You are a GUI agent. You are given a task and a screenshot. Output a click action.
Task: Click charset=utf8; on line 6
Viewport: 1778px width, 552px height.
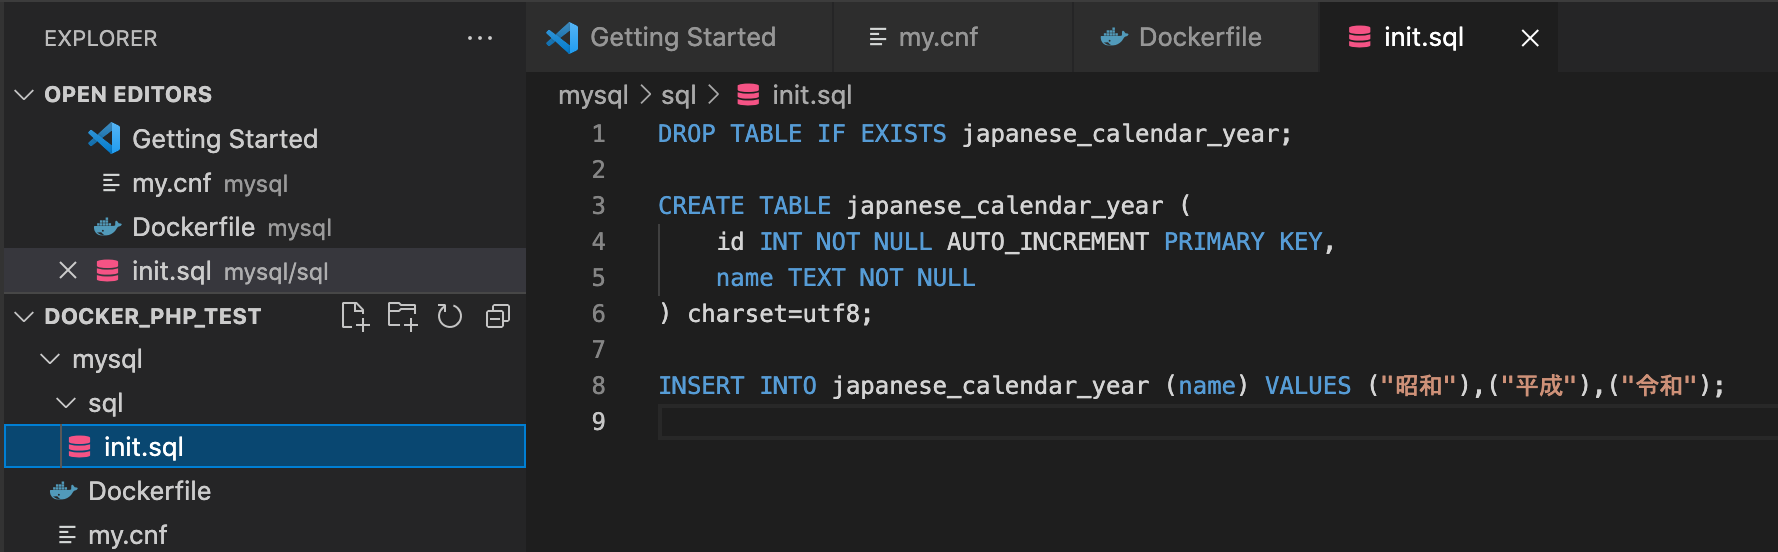coord(780,314)
